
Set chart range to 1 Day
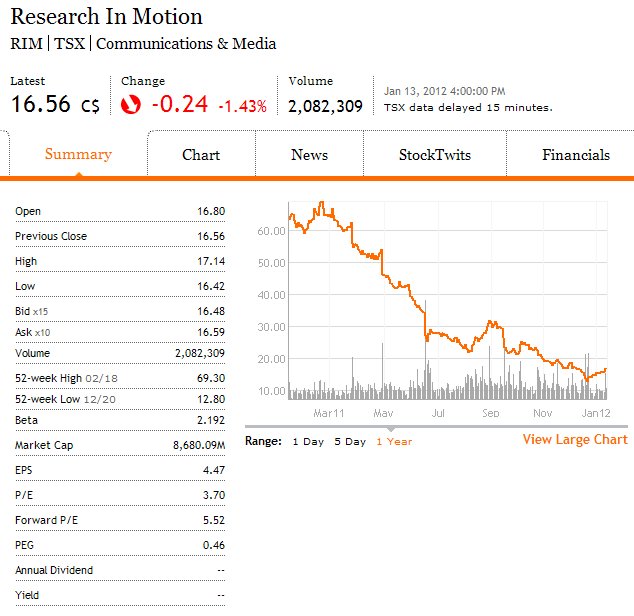308,441
